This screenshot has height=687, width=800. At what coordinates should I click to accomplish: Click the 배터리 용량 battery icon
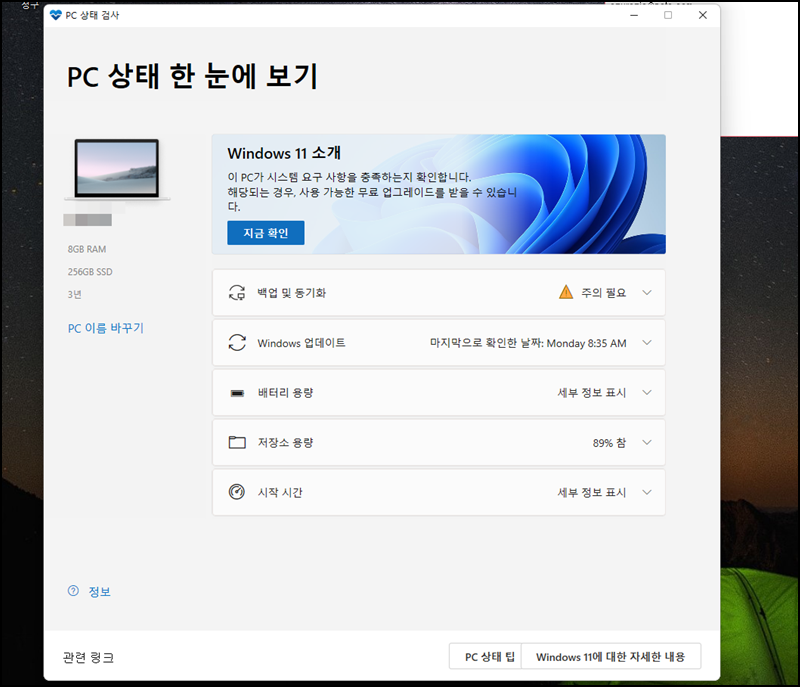pos(237,393)
